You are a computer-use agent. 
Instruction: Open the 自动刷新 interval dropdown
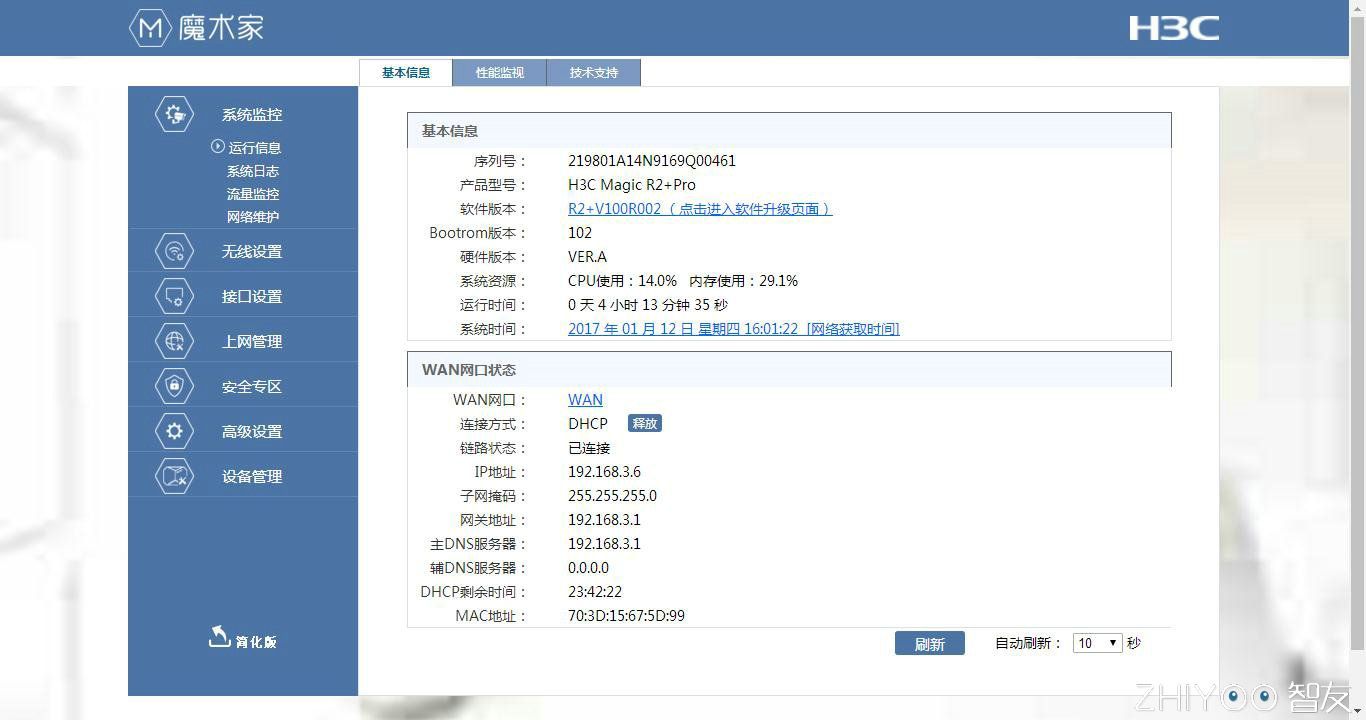click(1098, 643)
